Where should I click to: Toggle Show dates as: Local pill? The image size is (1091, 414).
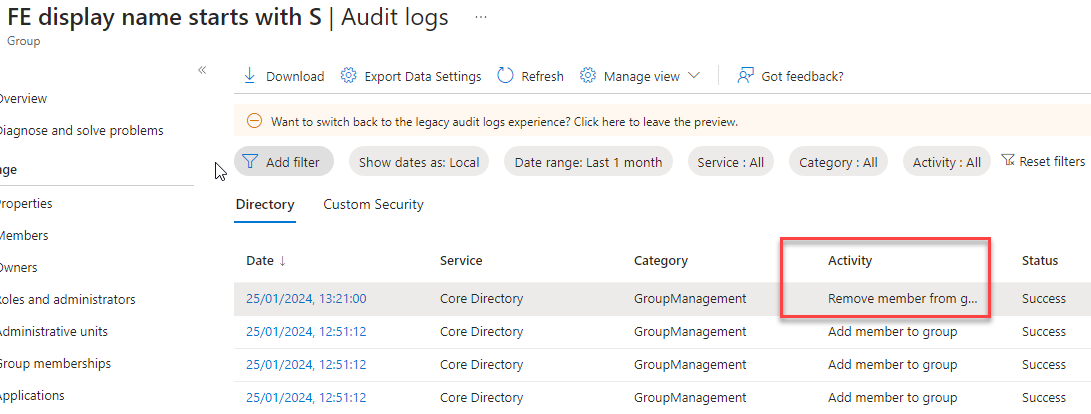click(418, 162)
